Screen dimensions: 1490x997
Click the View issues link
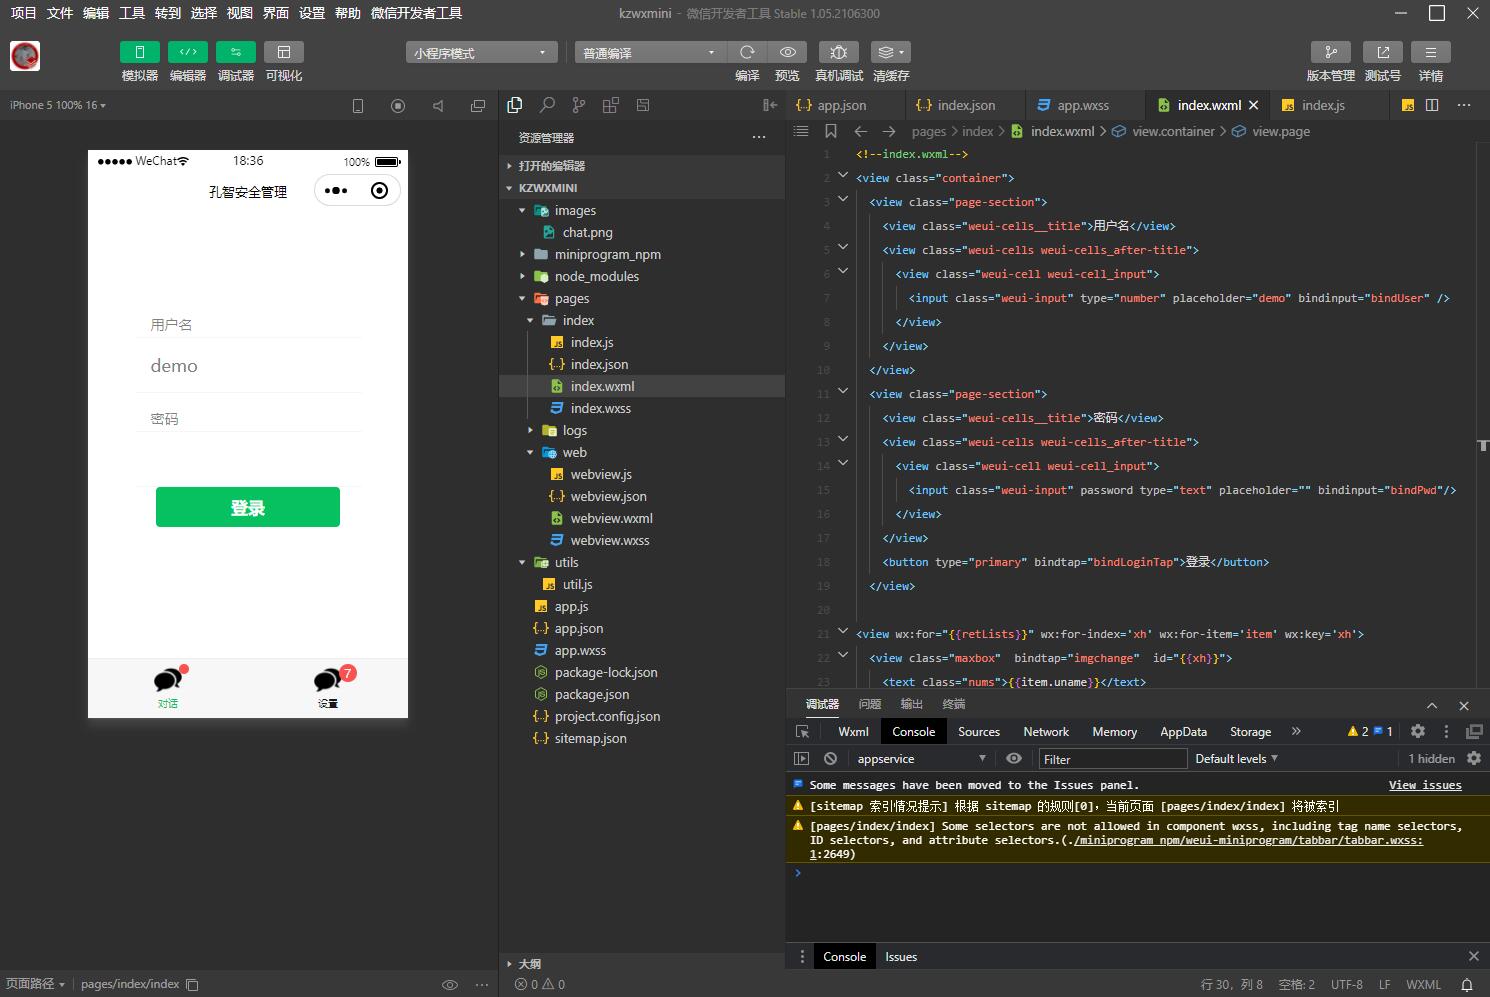coord(1424,785)
